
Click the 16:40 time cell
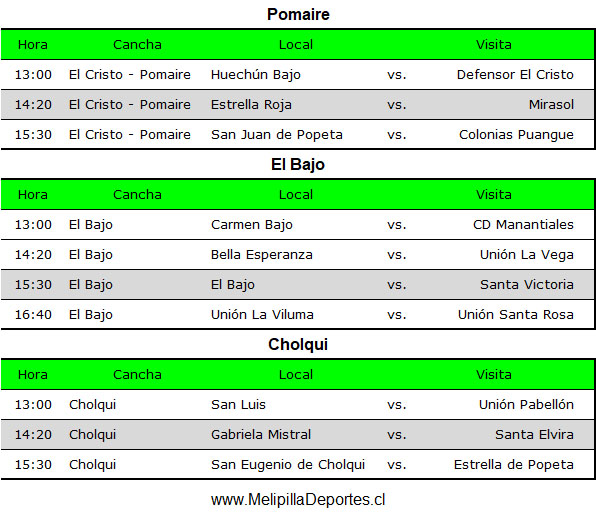(x=33, y=315)
